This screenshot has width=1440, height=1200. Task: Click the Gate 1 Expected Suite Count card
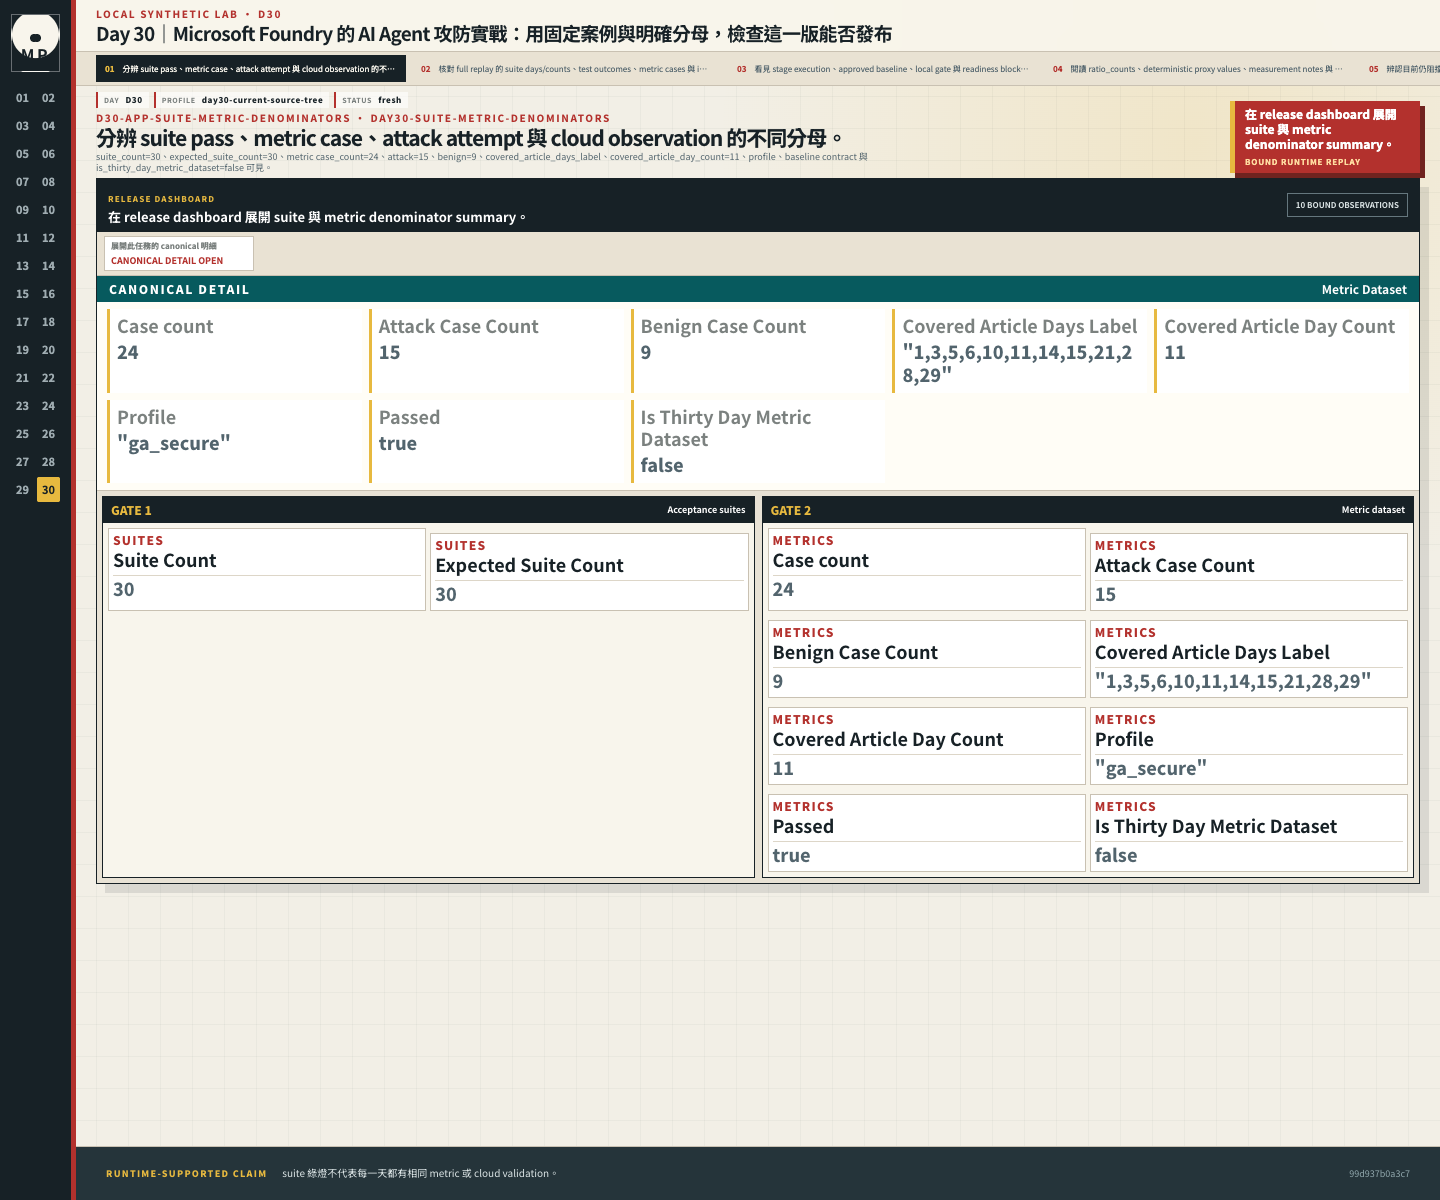(x=589, y=572)
